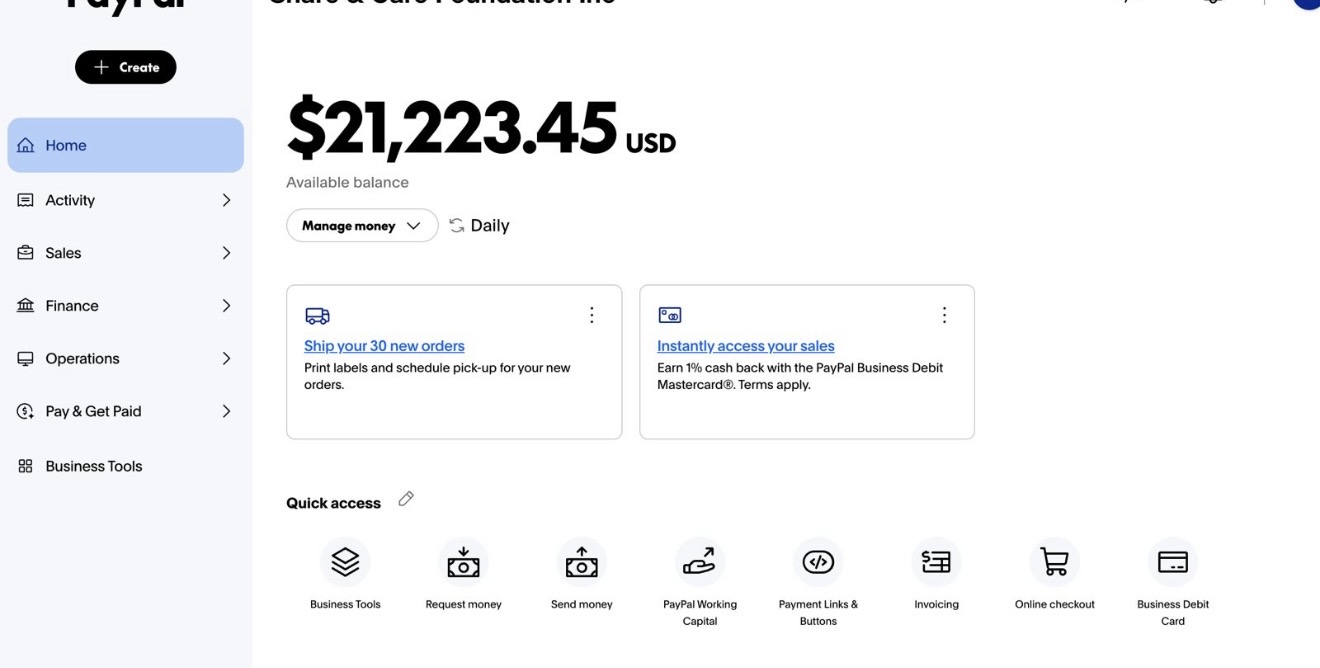This screenshot has width=1320, height=668.
Task: Open options menu on Instantly access card
Action: (944, 315)
